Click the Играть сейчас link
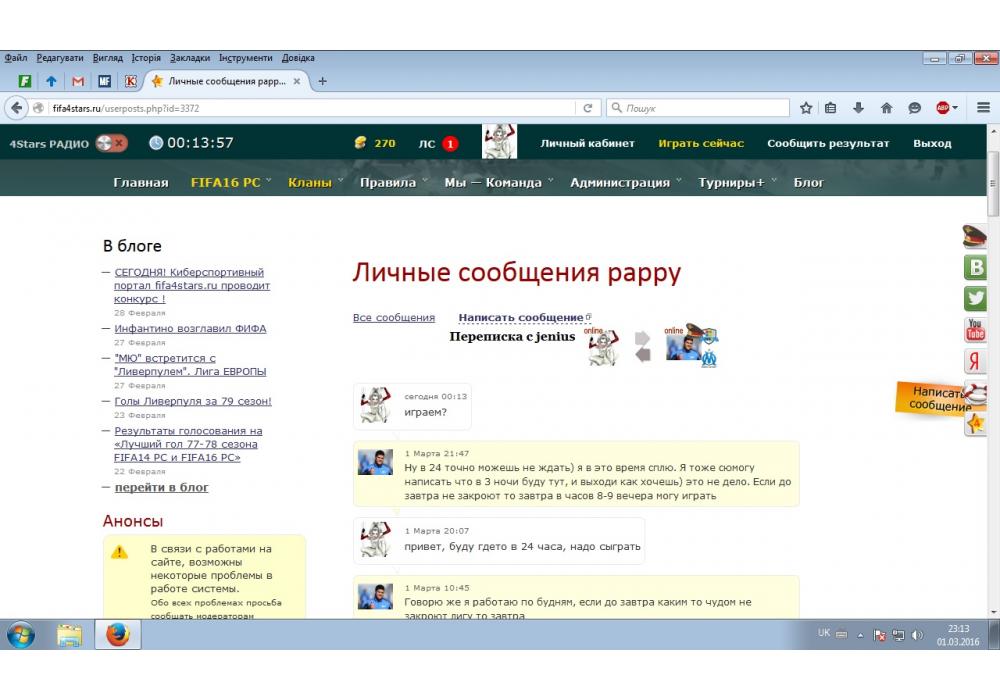The width and height of the screenshot is (1000, 700). coord(701,143)
